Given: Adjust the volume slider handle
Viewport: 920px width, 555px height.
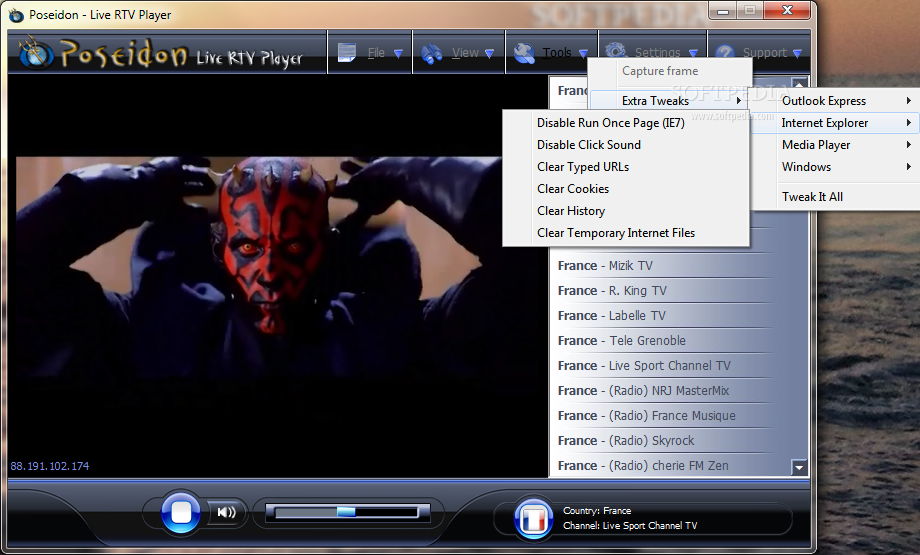Looking at the screenshot, I should click(346, 512).
